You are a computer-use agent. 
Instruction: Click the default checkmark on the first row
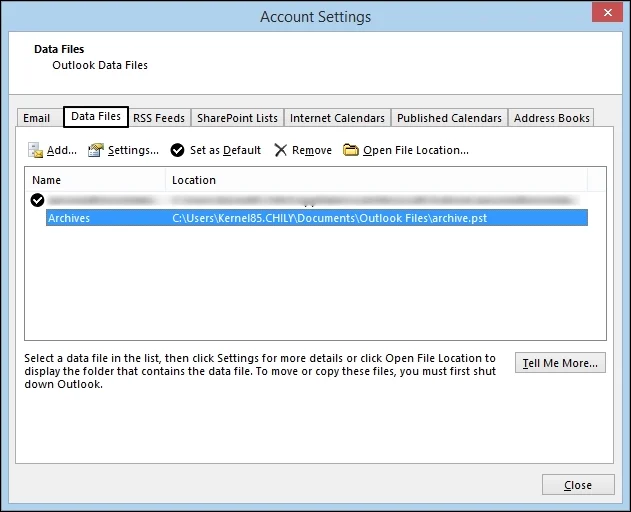pos(37,200)
